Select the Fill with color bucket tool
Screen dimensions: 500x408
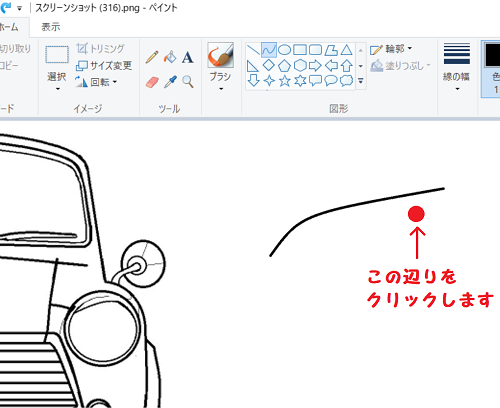point(170,57)
